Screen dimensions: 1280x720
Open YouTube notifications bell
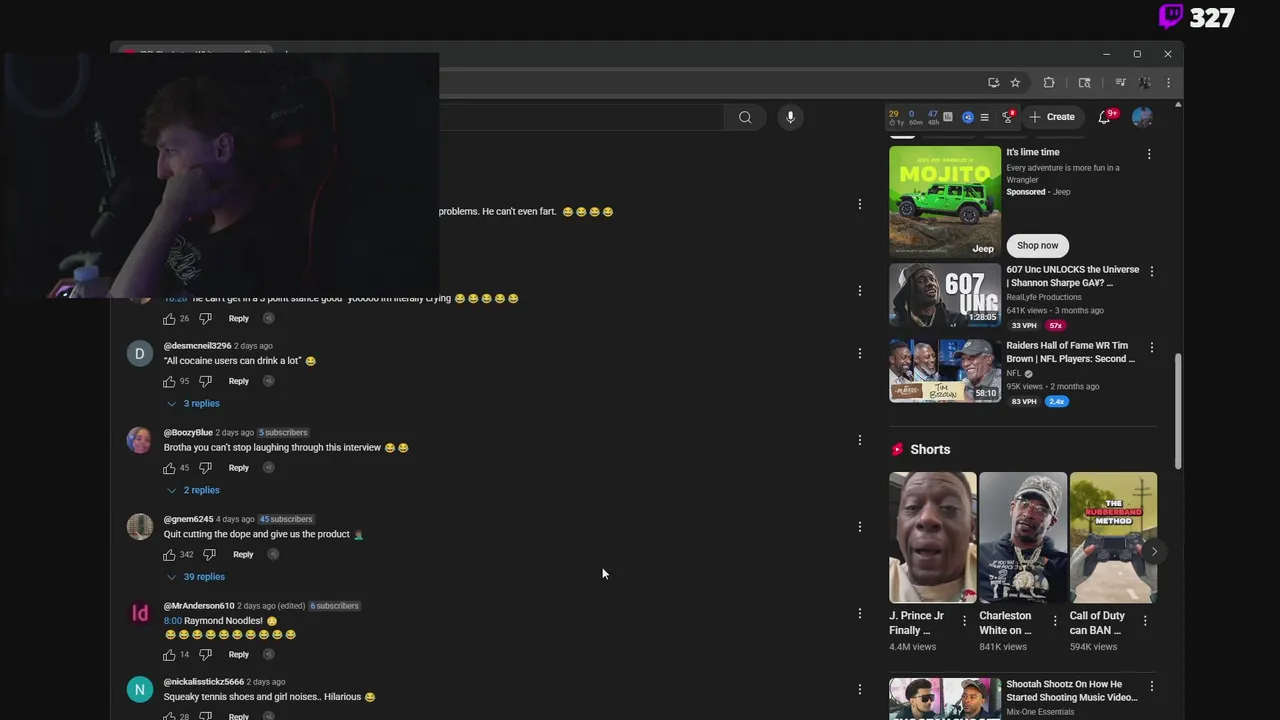(1105, 117)
